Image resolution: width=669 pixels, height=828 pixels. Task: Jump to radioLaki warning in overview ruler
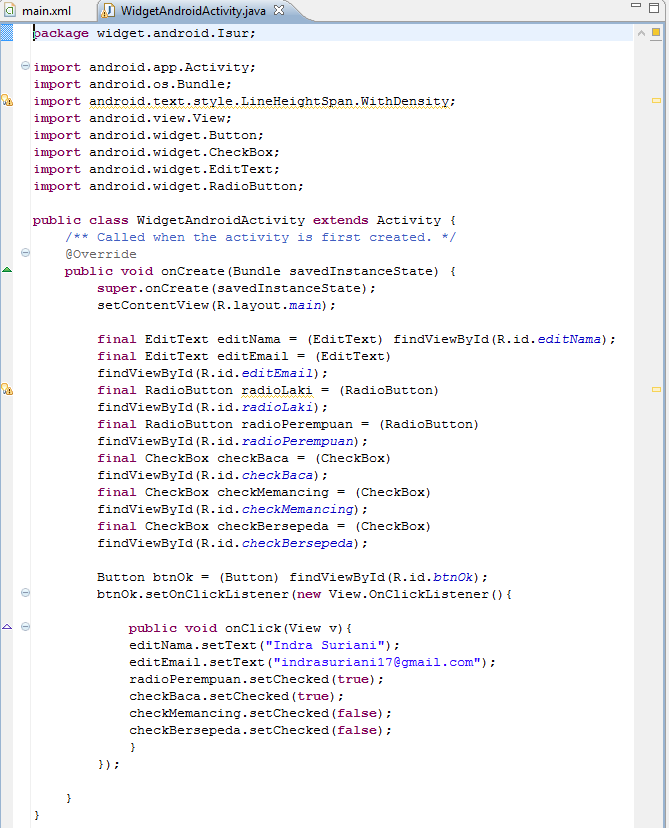pyautogui.click(x=656, y=390)
